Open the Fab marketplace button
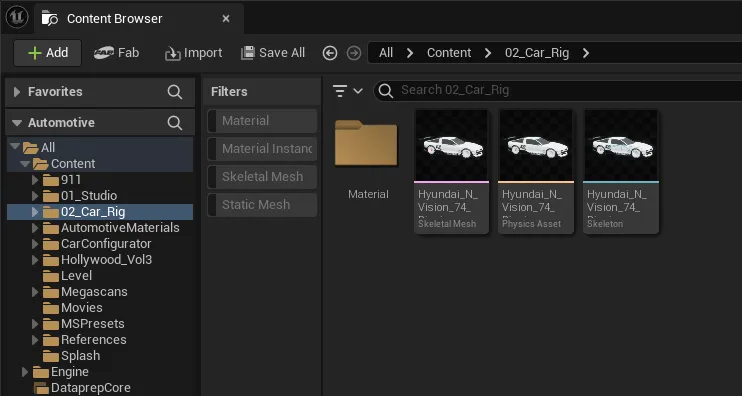 click(x=116, y=53)
